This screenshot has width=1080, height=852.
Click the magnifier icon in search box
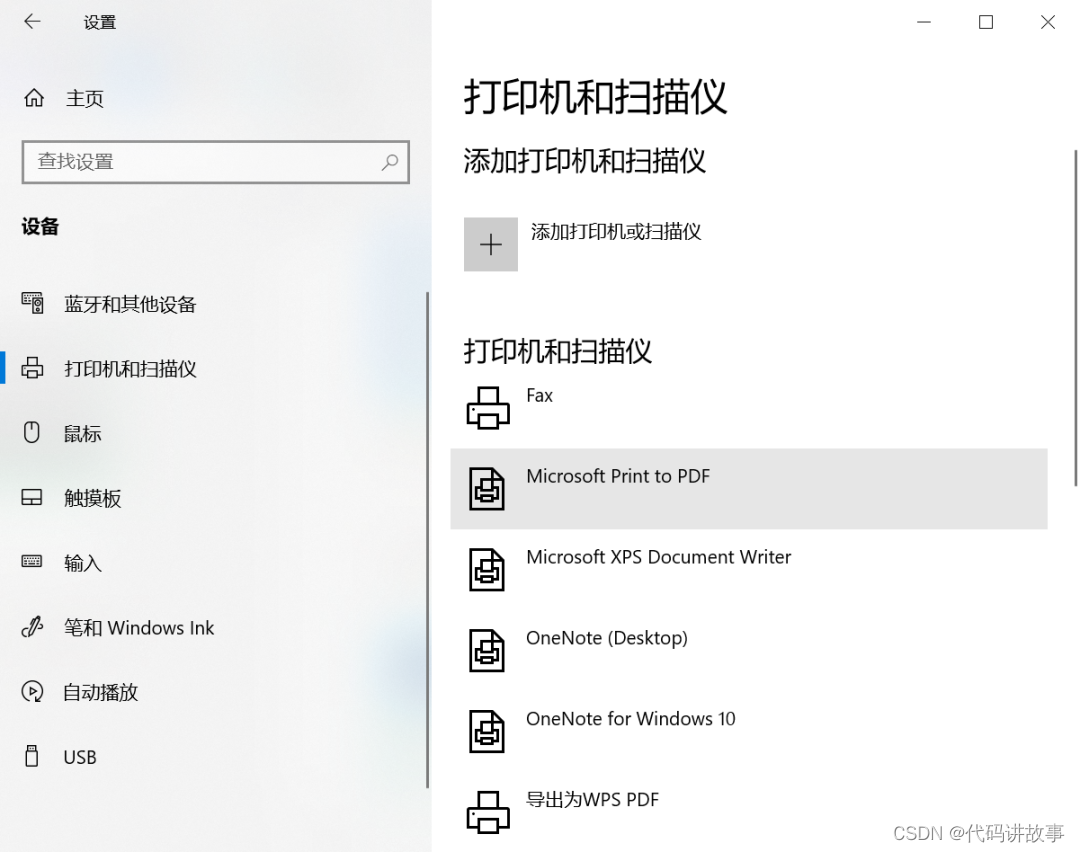(390, 162)
